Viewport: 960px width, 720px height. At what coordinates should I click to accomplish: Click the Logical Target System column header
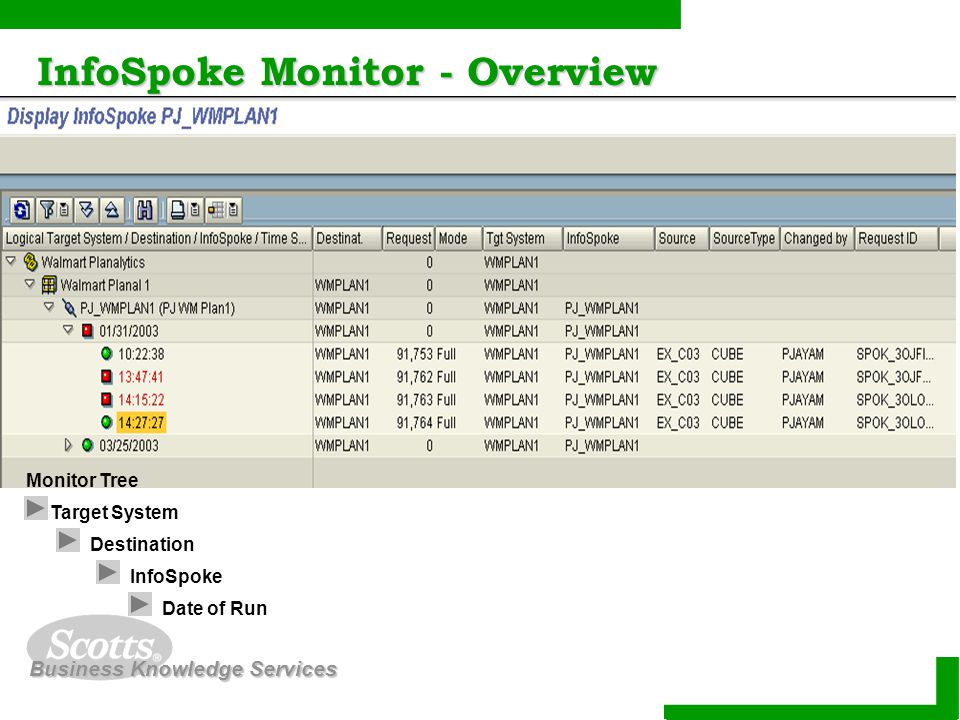[x=157, y=239]
